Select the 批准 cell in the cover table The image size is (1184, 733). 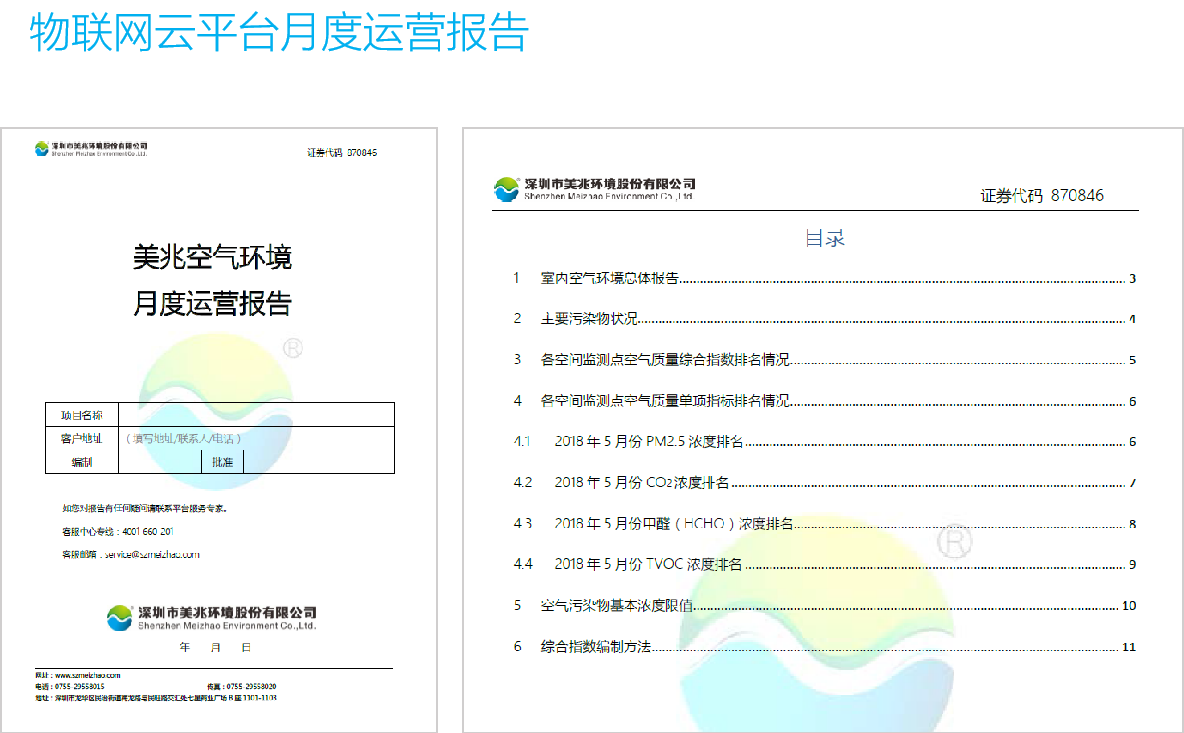(x=222, y=461)
